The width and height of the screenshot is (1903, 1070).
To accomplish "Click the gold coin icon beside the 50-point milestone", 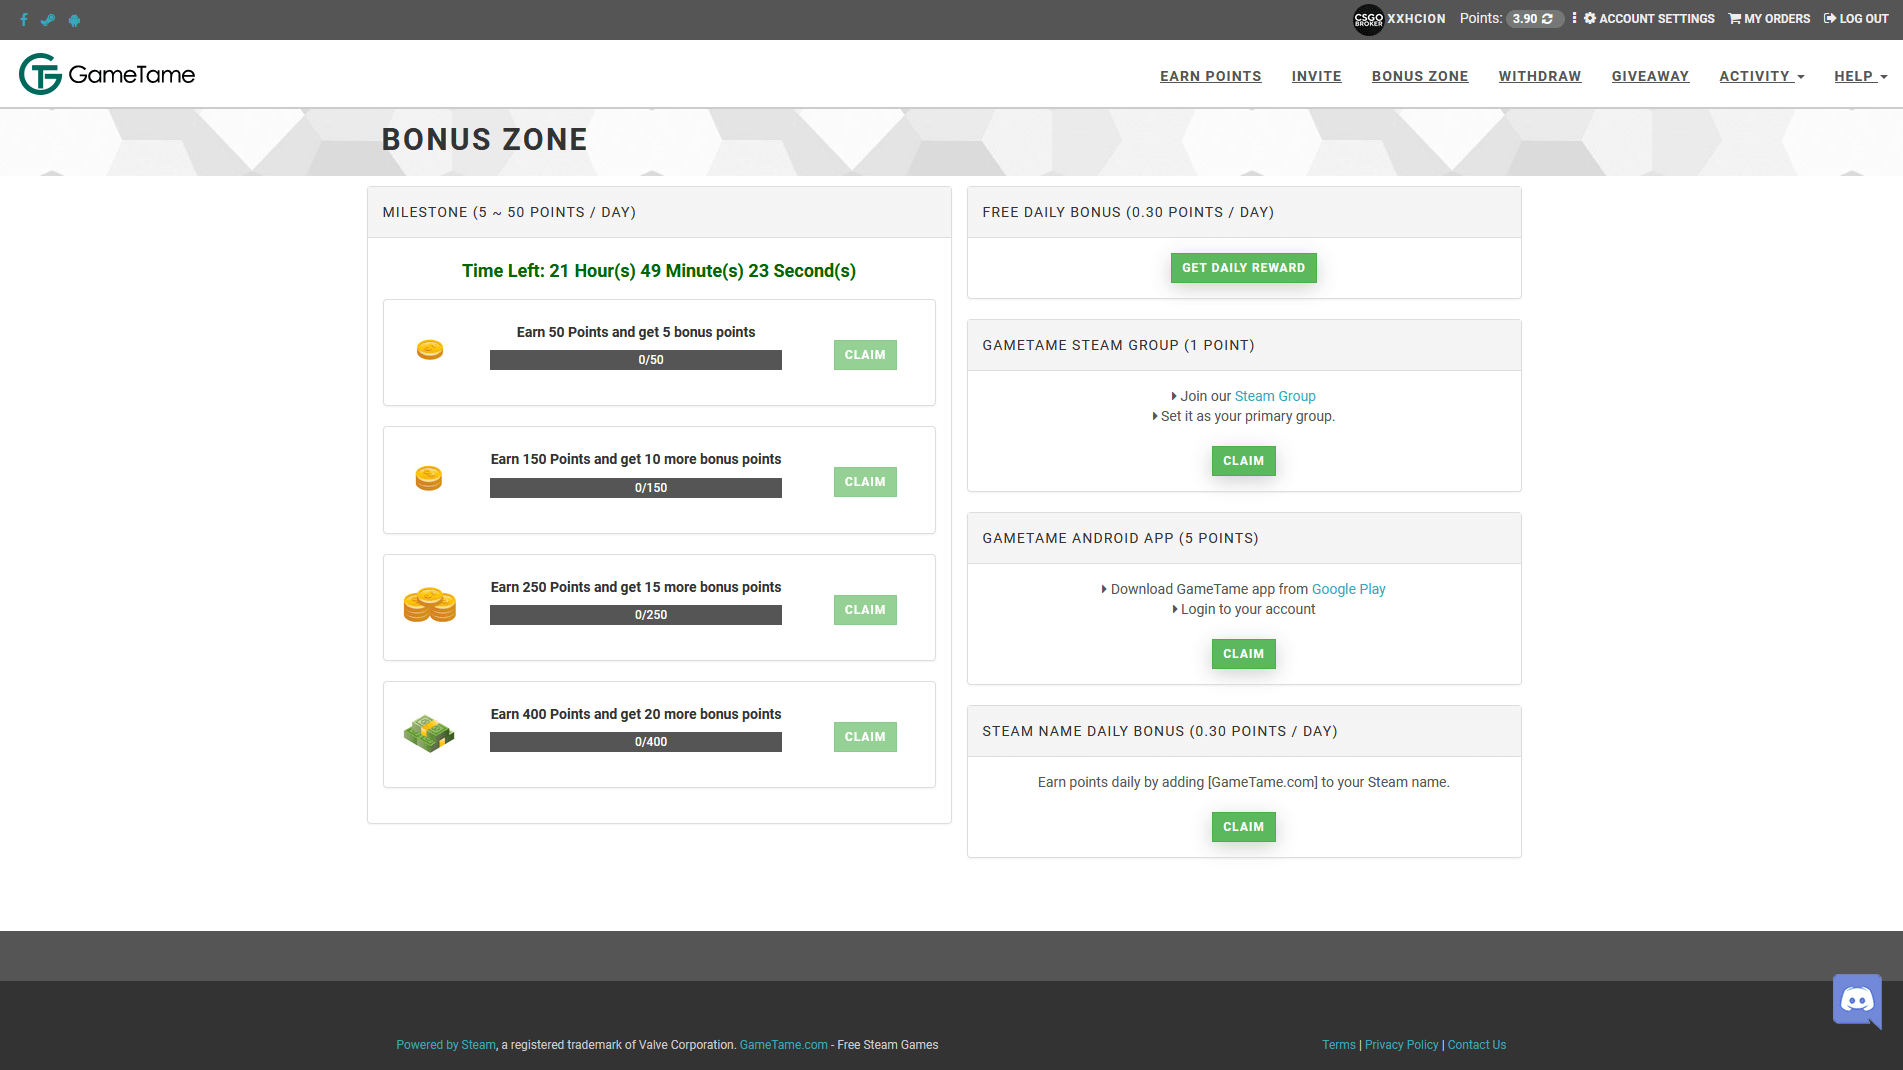I will point(430,351).
